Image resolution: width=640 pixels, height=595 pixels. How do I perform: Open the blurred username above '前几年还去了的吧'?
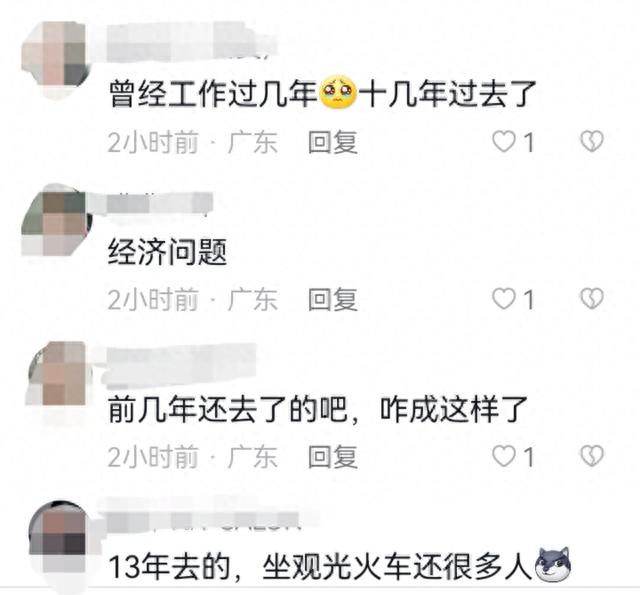(180, 363)
